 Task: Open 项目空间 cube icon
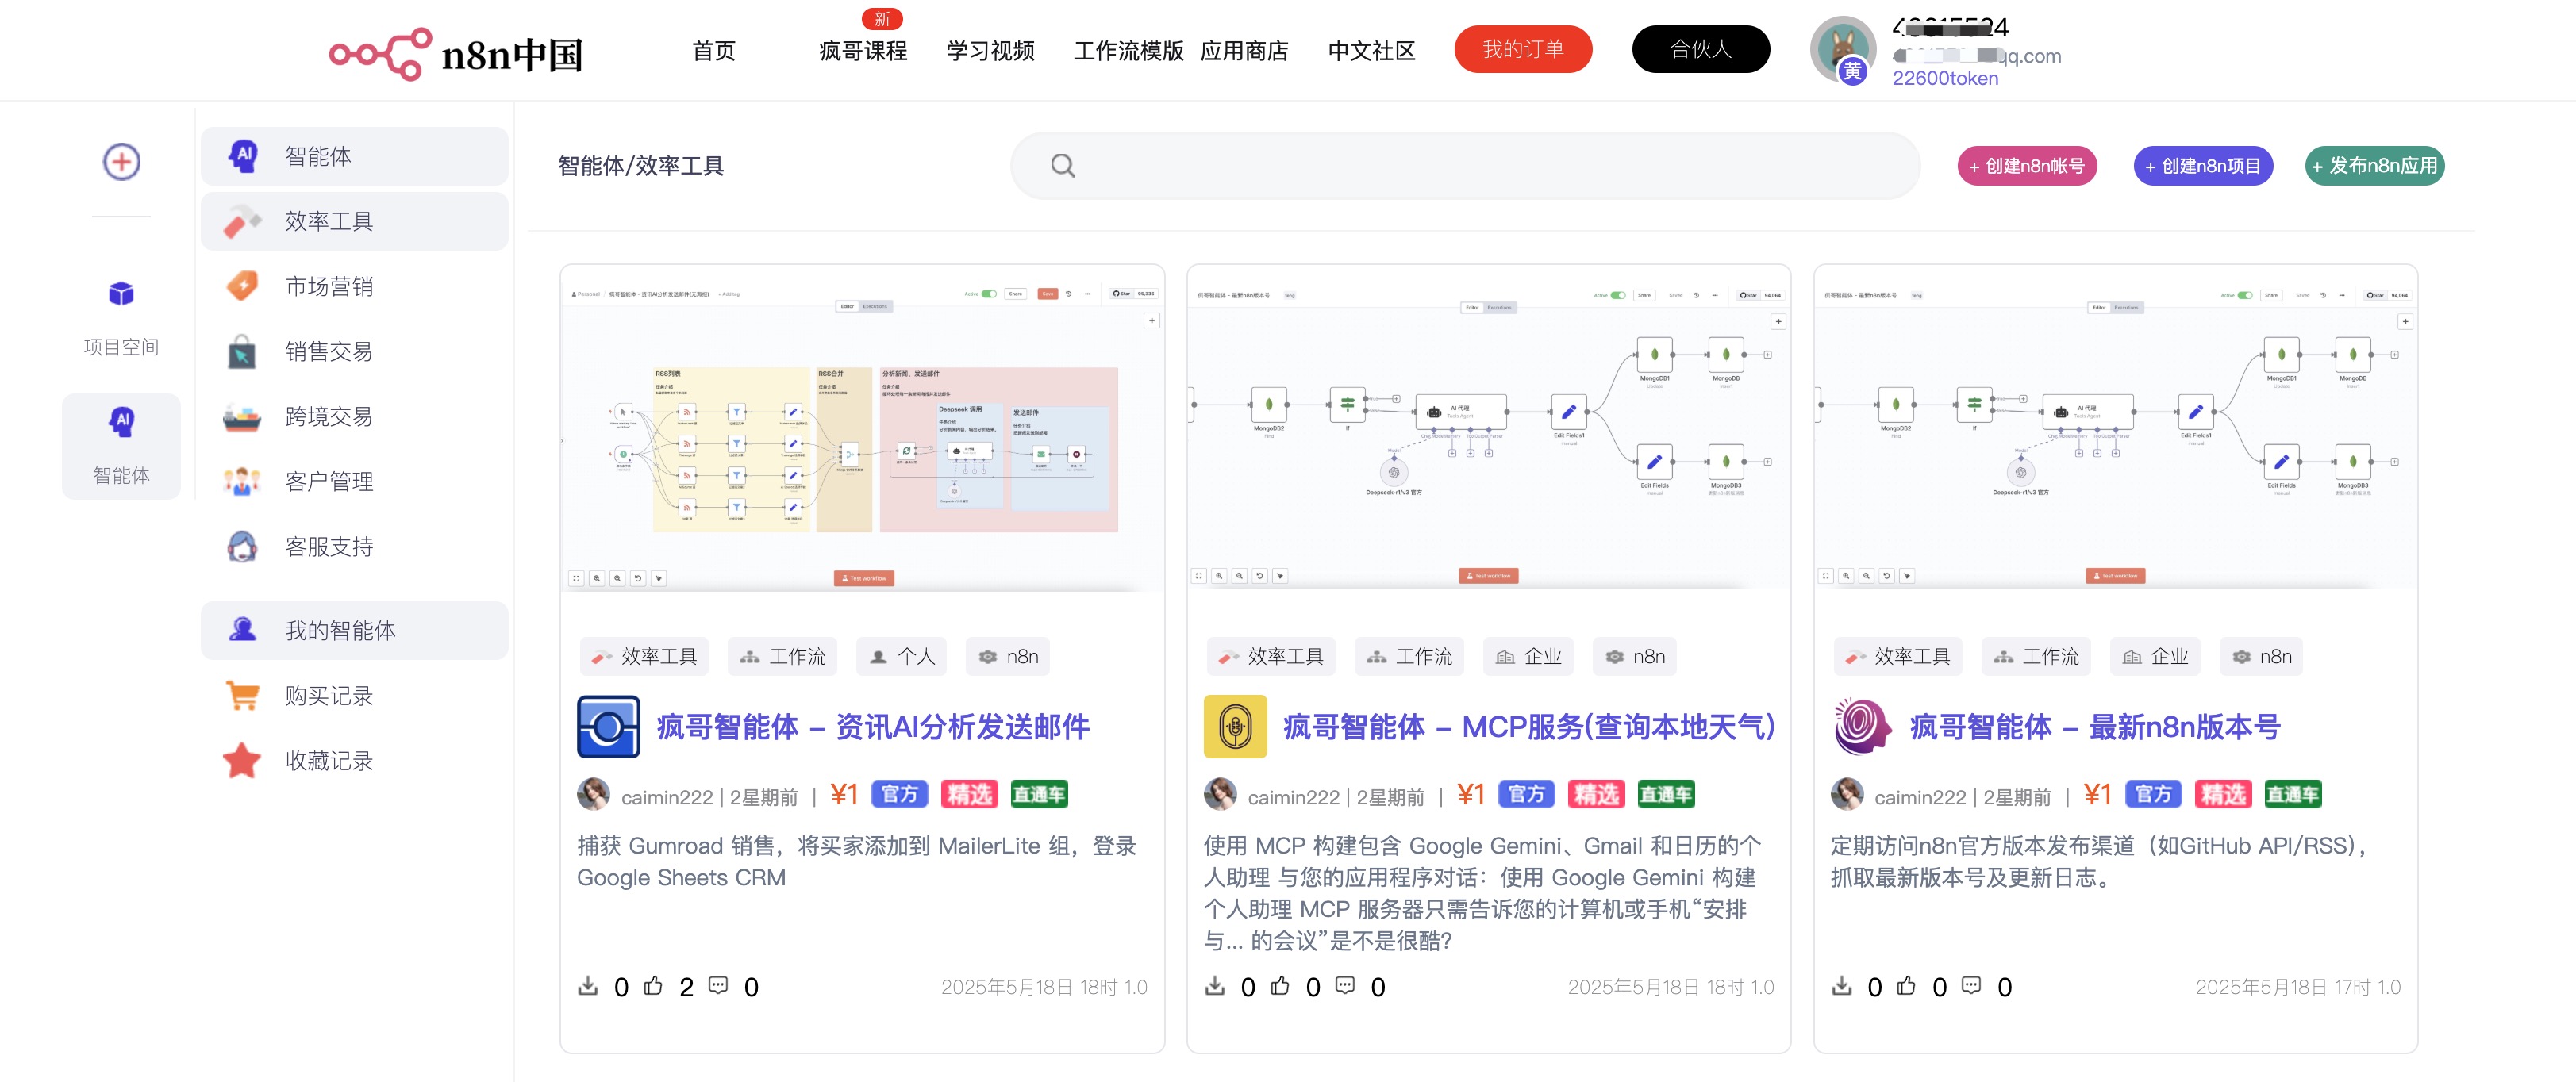(121, 293)
